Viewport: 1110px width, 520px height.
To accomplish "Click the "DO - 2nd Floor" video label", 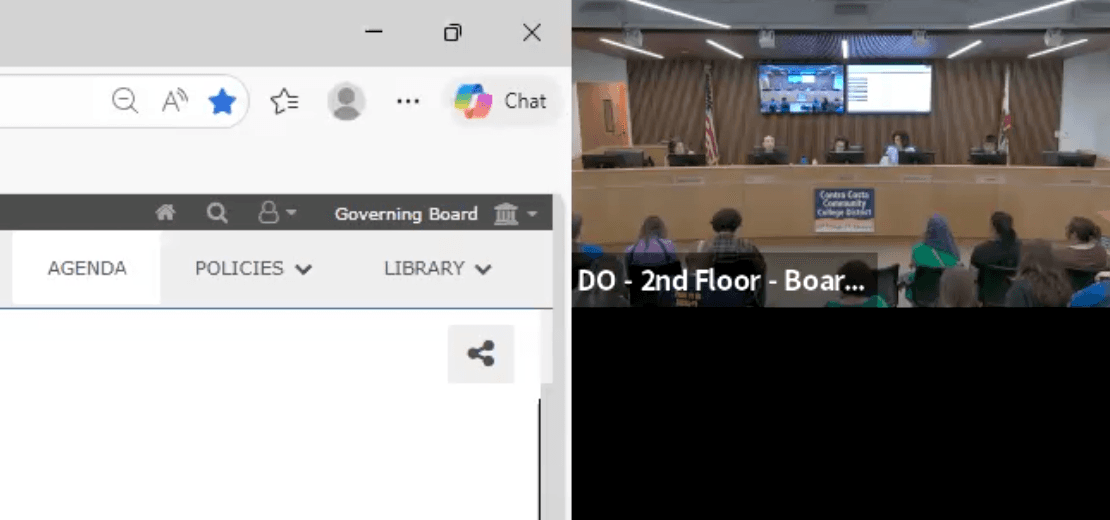I will pyautogui.click(x=721, y=281).
